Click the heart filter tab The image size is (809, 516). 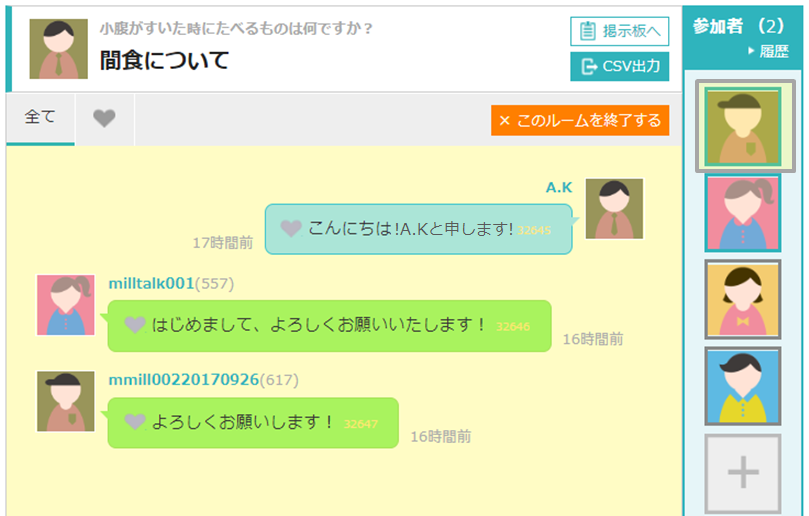coord(104,119)
